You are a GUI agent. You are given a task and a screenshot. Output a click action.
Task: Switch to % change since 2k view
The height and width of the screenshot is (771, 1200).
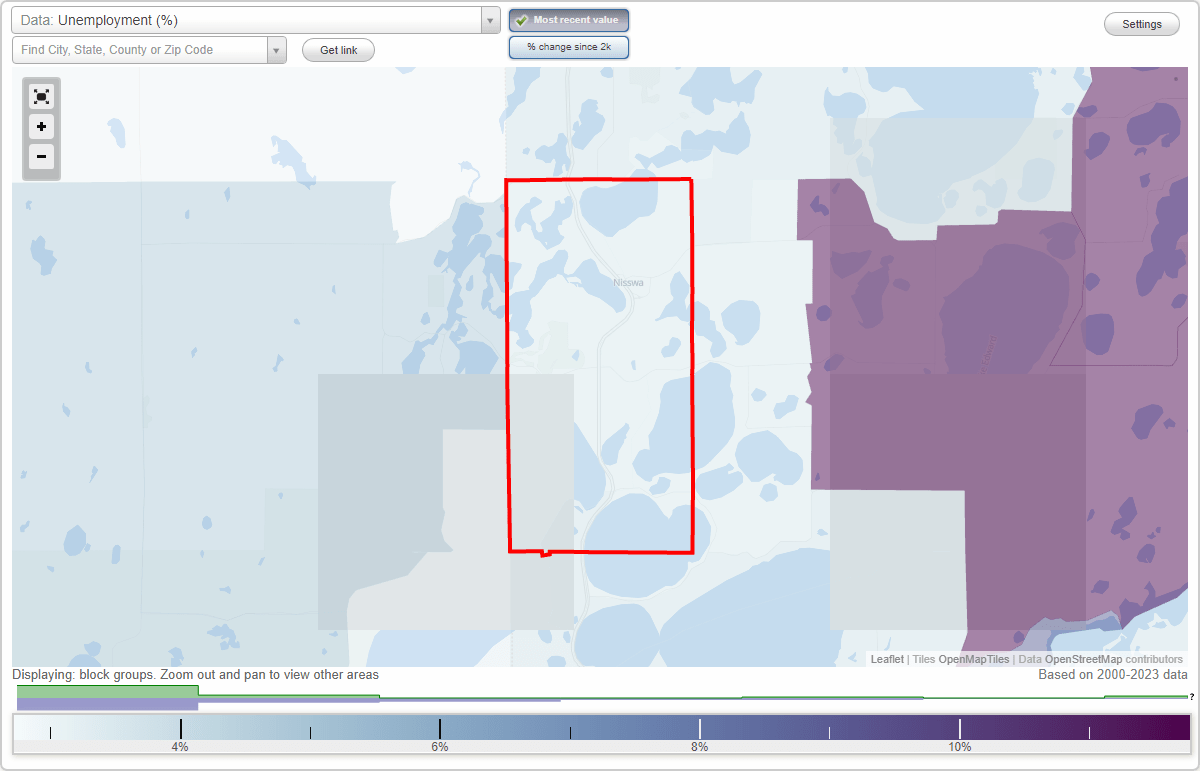pyautogui.click(x=569, y=46)
